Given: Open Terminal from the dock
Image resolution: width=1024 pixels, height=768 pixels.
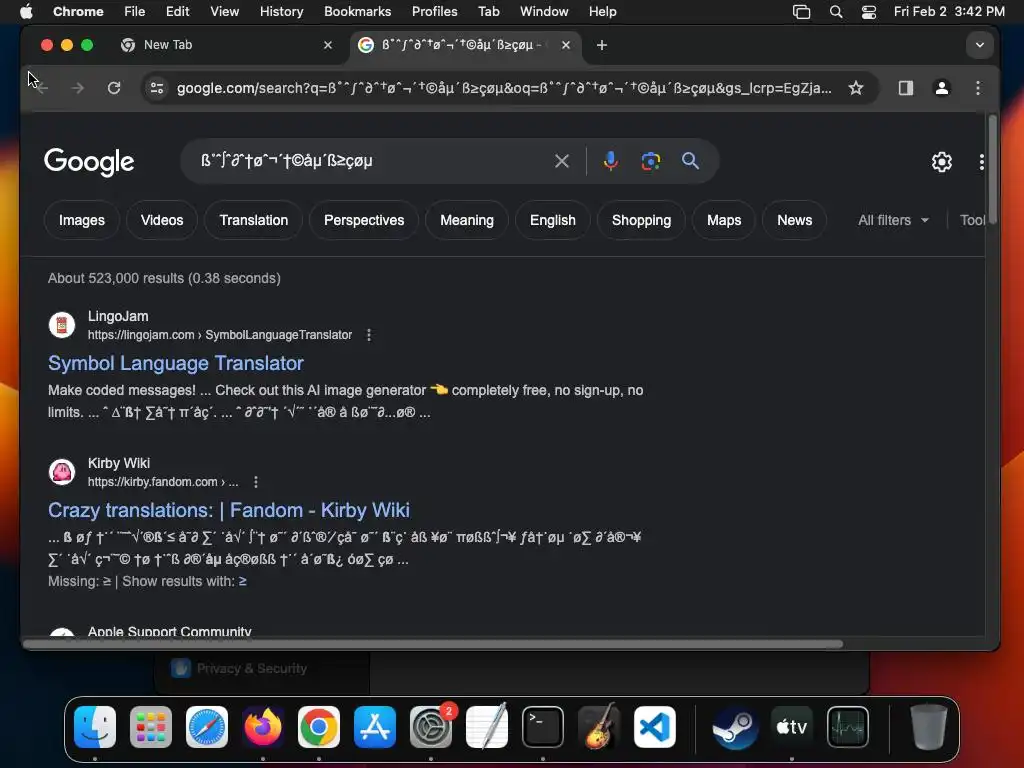Looking at the screenshot, I should point(543,727).
